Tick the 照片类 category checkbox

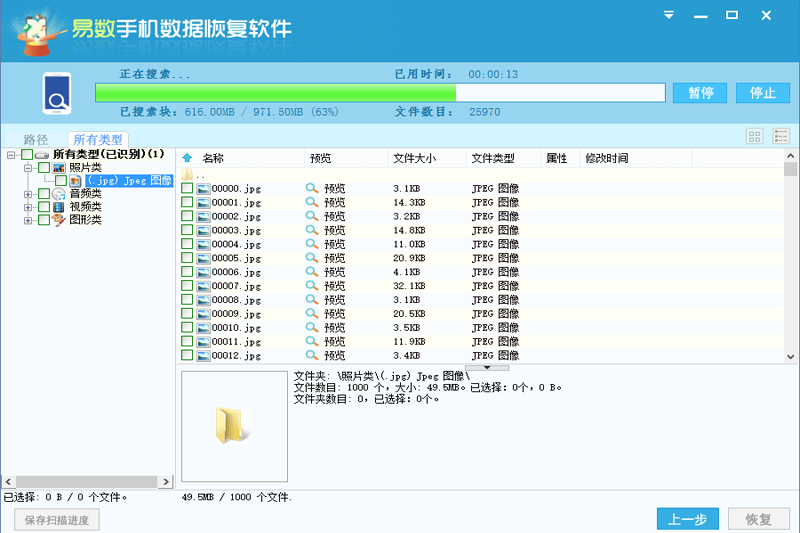click(x=44, y=168)
